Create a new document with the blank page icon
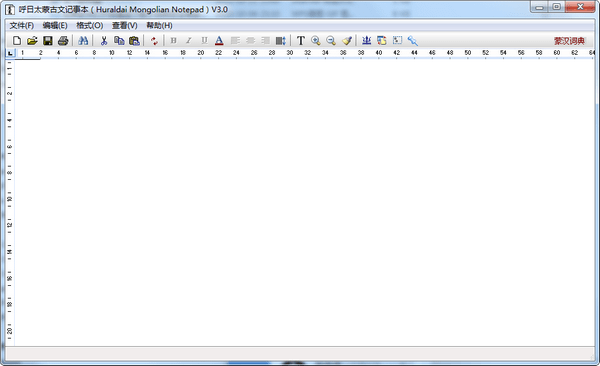 pyautogui.click(x=17, y=41)
